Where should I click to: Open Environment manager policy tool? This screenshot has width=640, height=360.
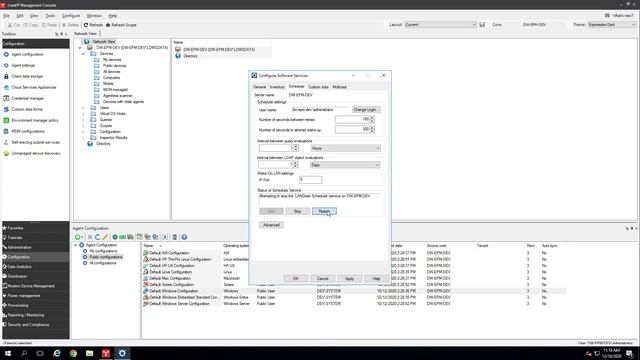35,120
